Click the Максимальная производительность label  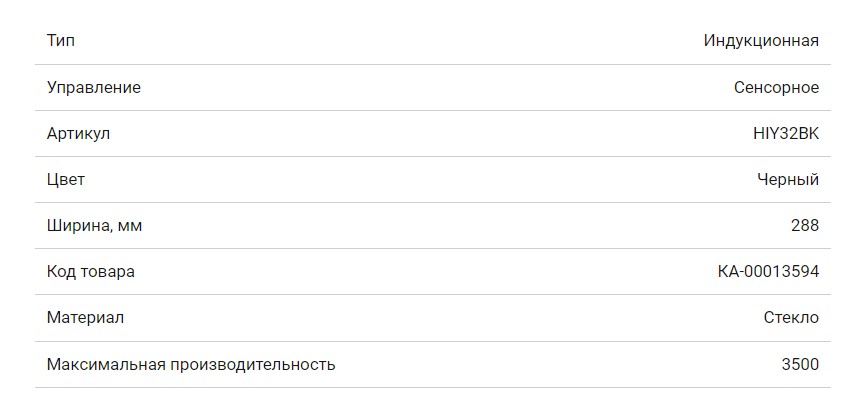click(x=191, y=365)
